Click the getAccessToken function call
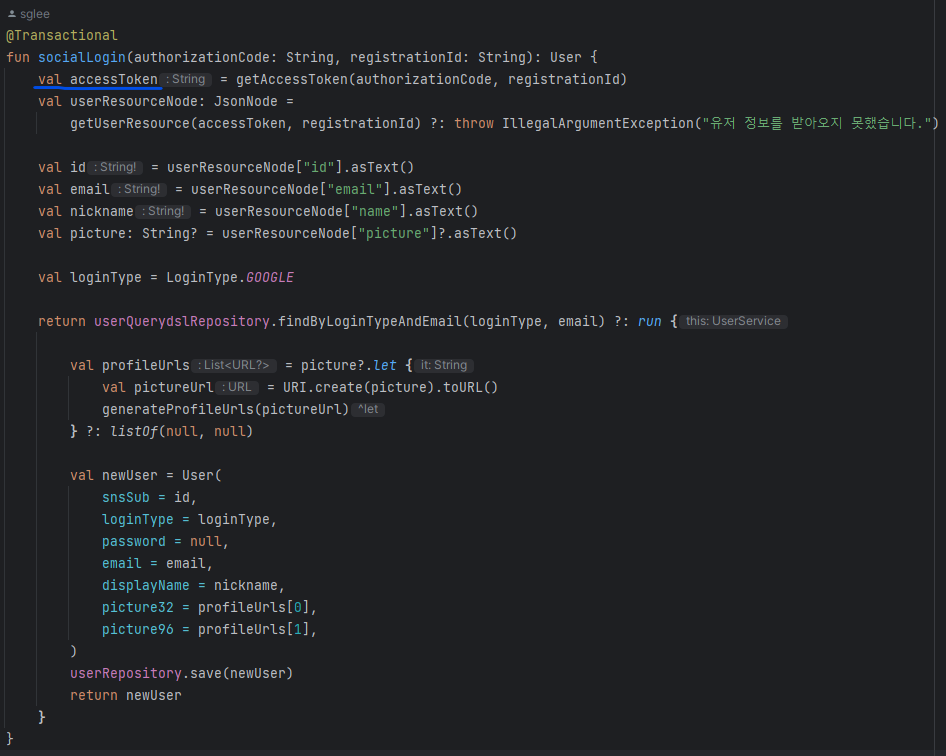Image resolution: width=946 pixels, height=756 pixels. 292,80
